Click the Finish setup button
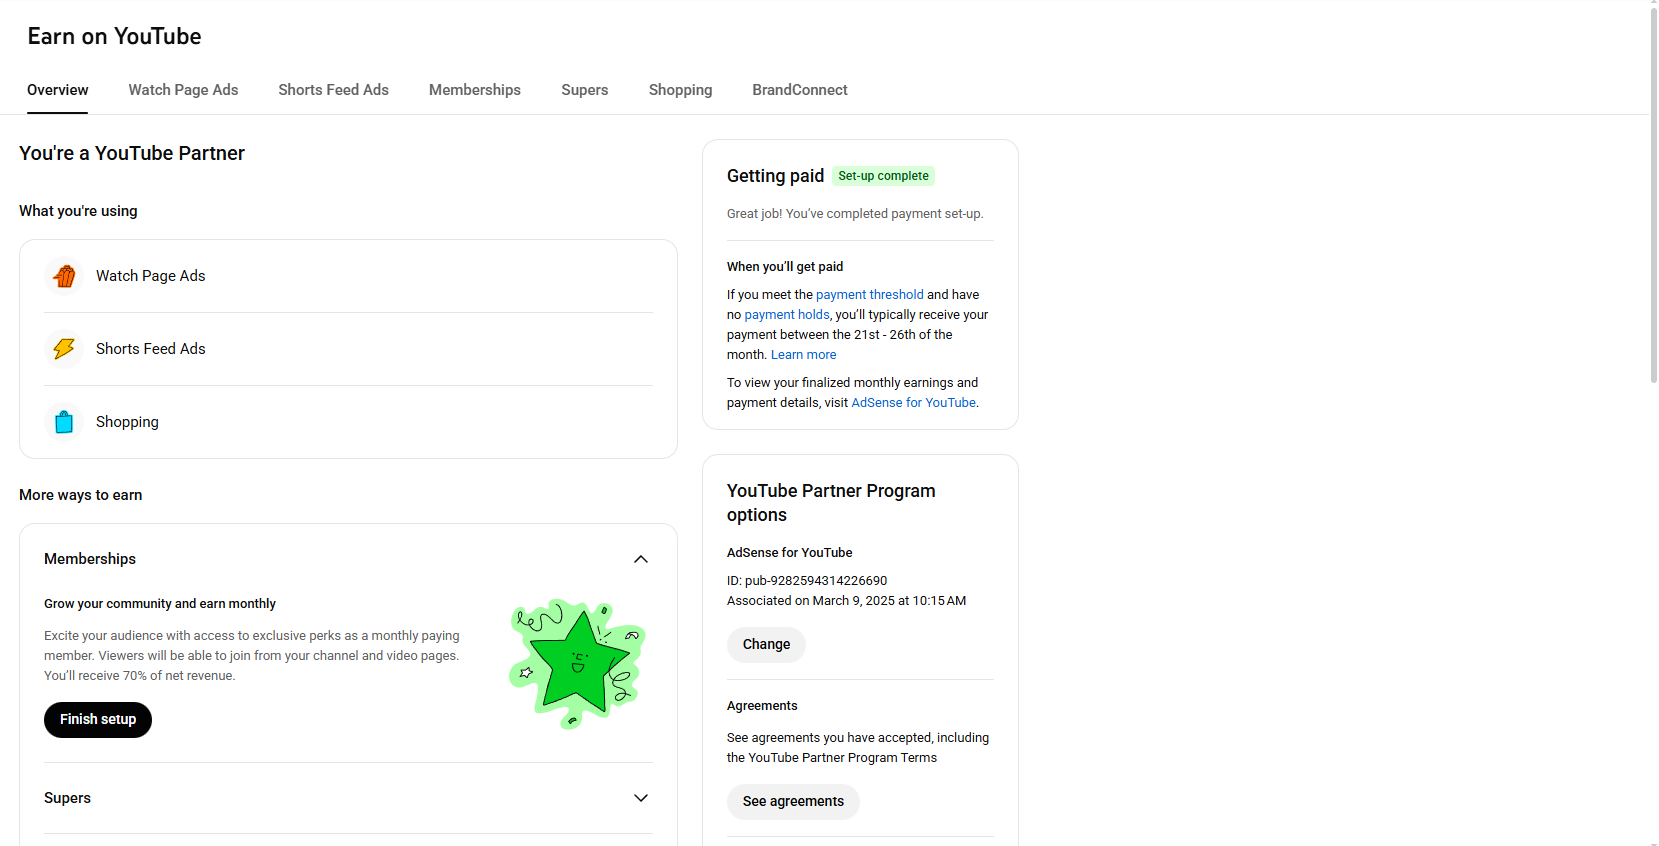Screen dimensions: 1659x846 (98, 720)
